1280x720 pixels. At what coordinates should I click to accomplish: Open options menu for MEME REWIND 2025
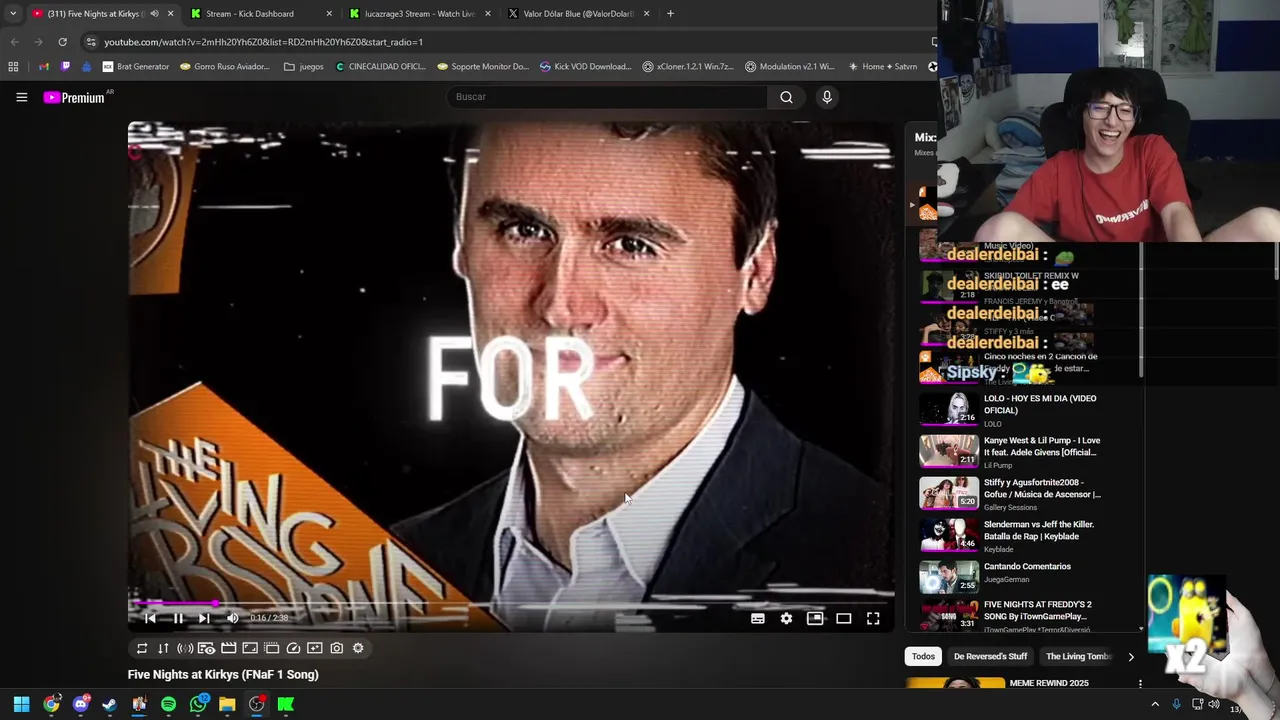(x=1140, y=684)
